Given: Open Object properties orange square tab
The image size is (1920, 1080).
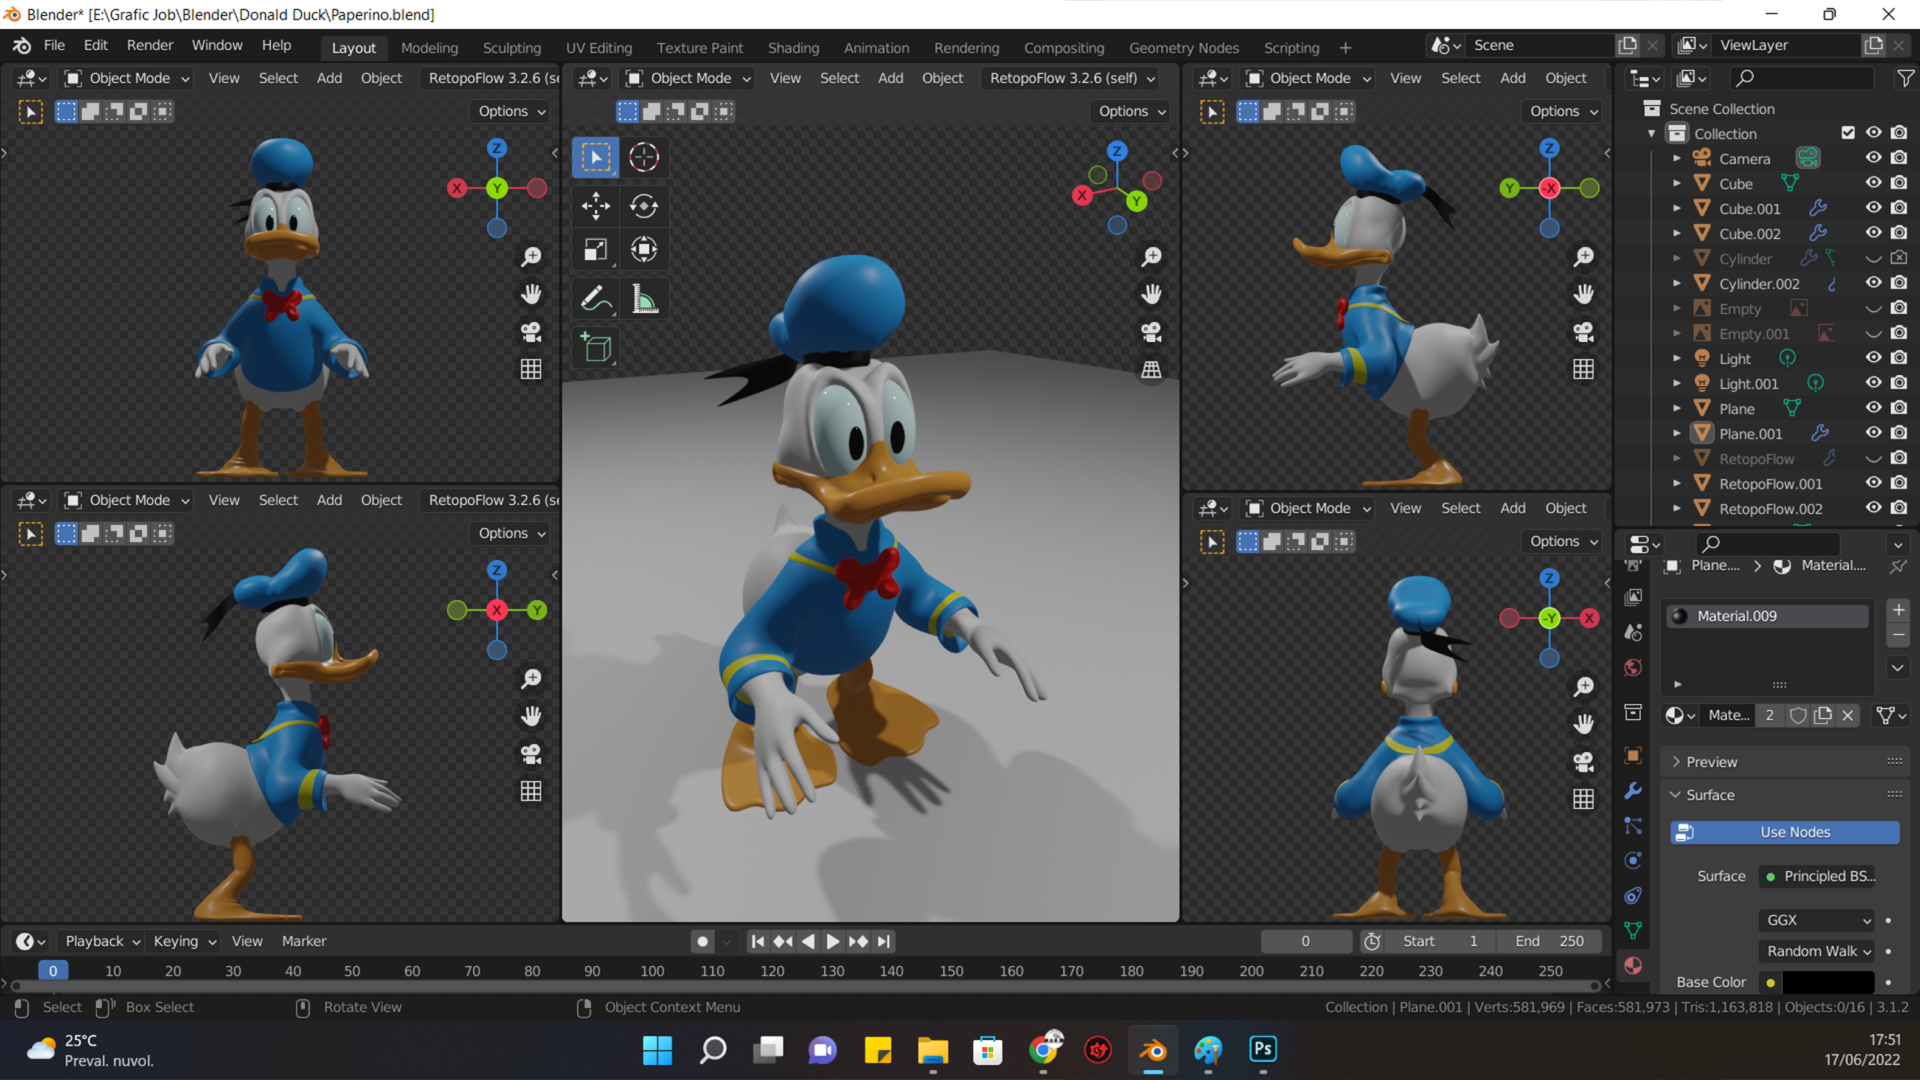Looking at the screenshot, I should pyautogui.click(x=1633, y=755).
